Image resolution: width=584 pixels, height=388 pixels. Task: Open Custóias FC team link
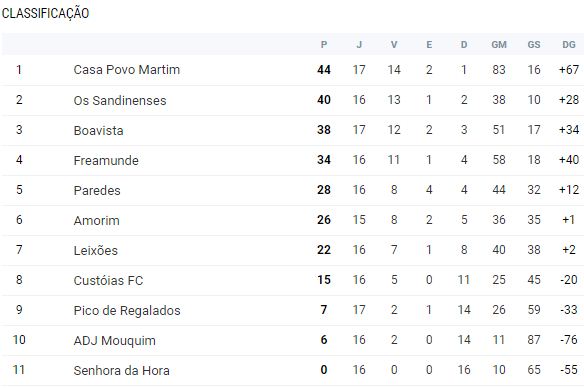click(108, 280)
